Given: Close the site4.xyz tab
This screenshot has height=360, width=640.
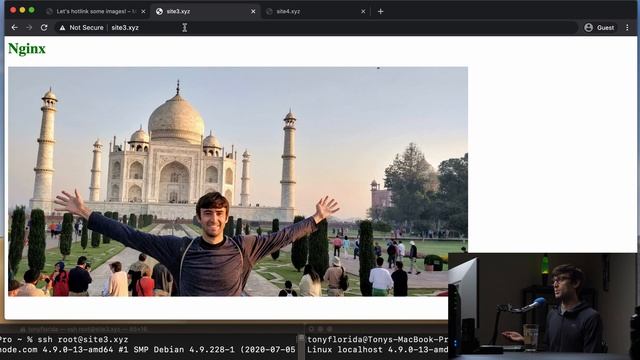Looking at the screenshot, I should (363, 11).
